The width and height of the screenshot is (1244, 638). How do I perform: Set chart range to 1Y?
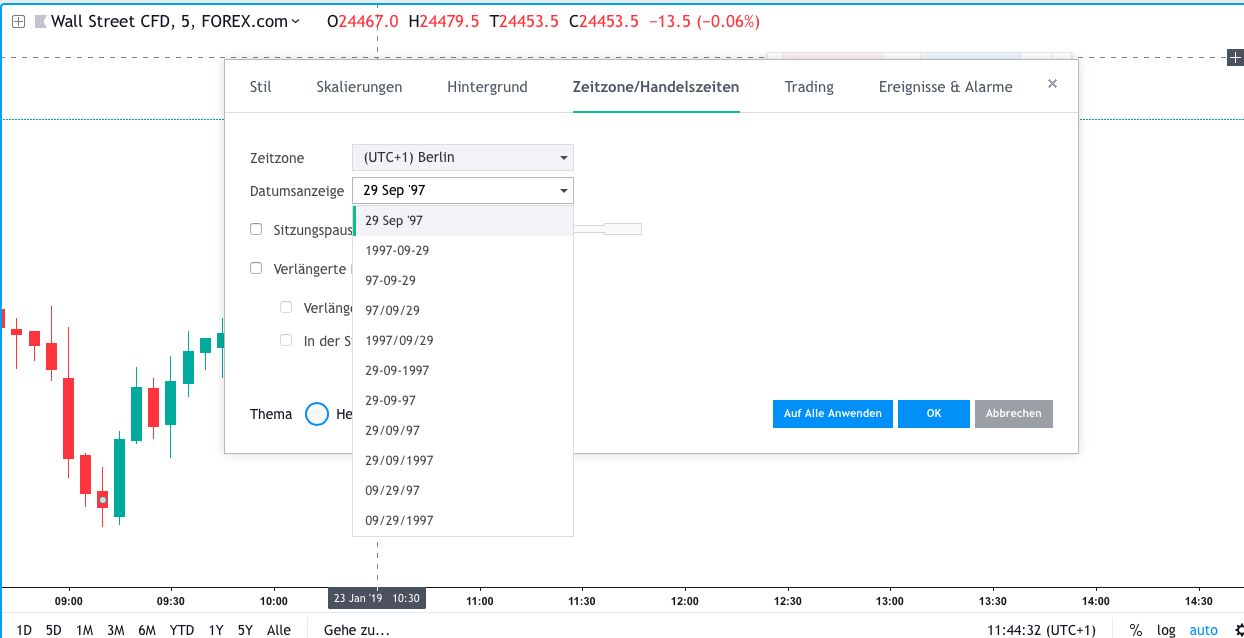216,630
